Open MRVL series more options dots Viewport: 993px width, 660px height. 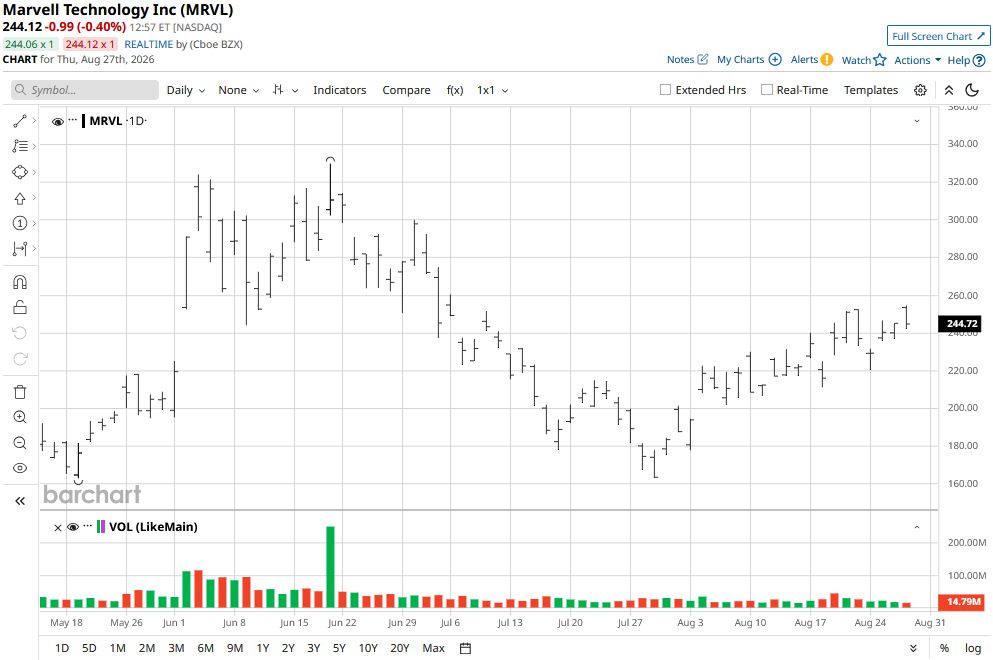pos(73,120)
